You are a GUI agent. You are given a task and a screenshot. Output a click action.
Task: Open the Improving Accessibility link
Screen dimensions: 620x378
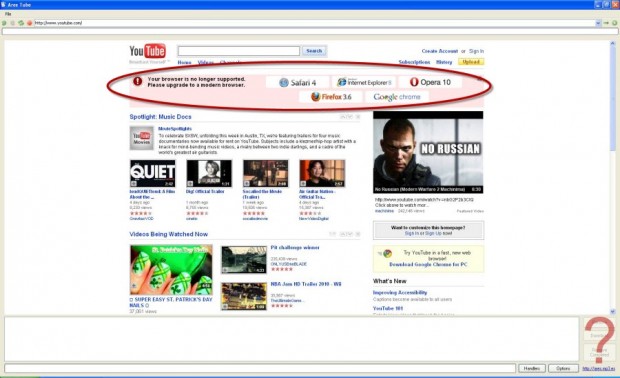tap(400, 293)
